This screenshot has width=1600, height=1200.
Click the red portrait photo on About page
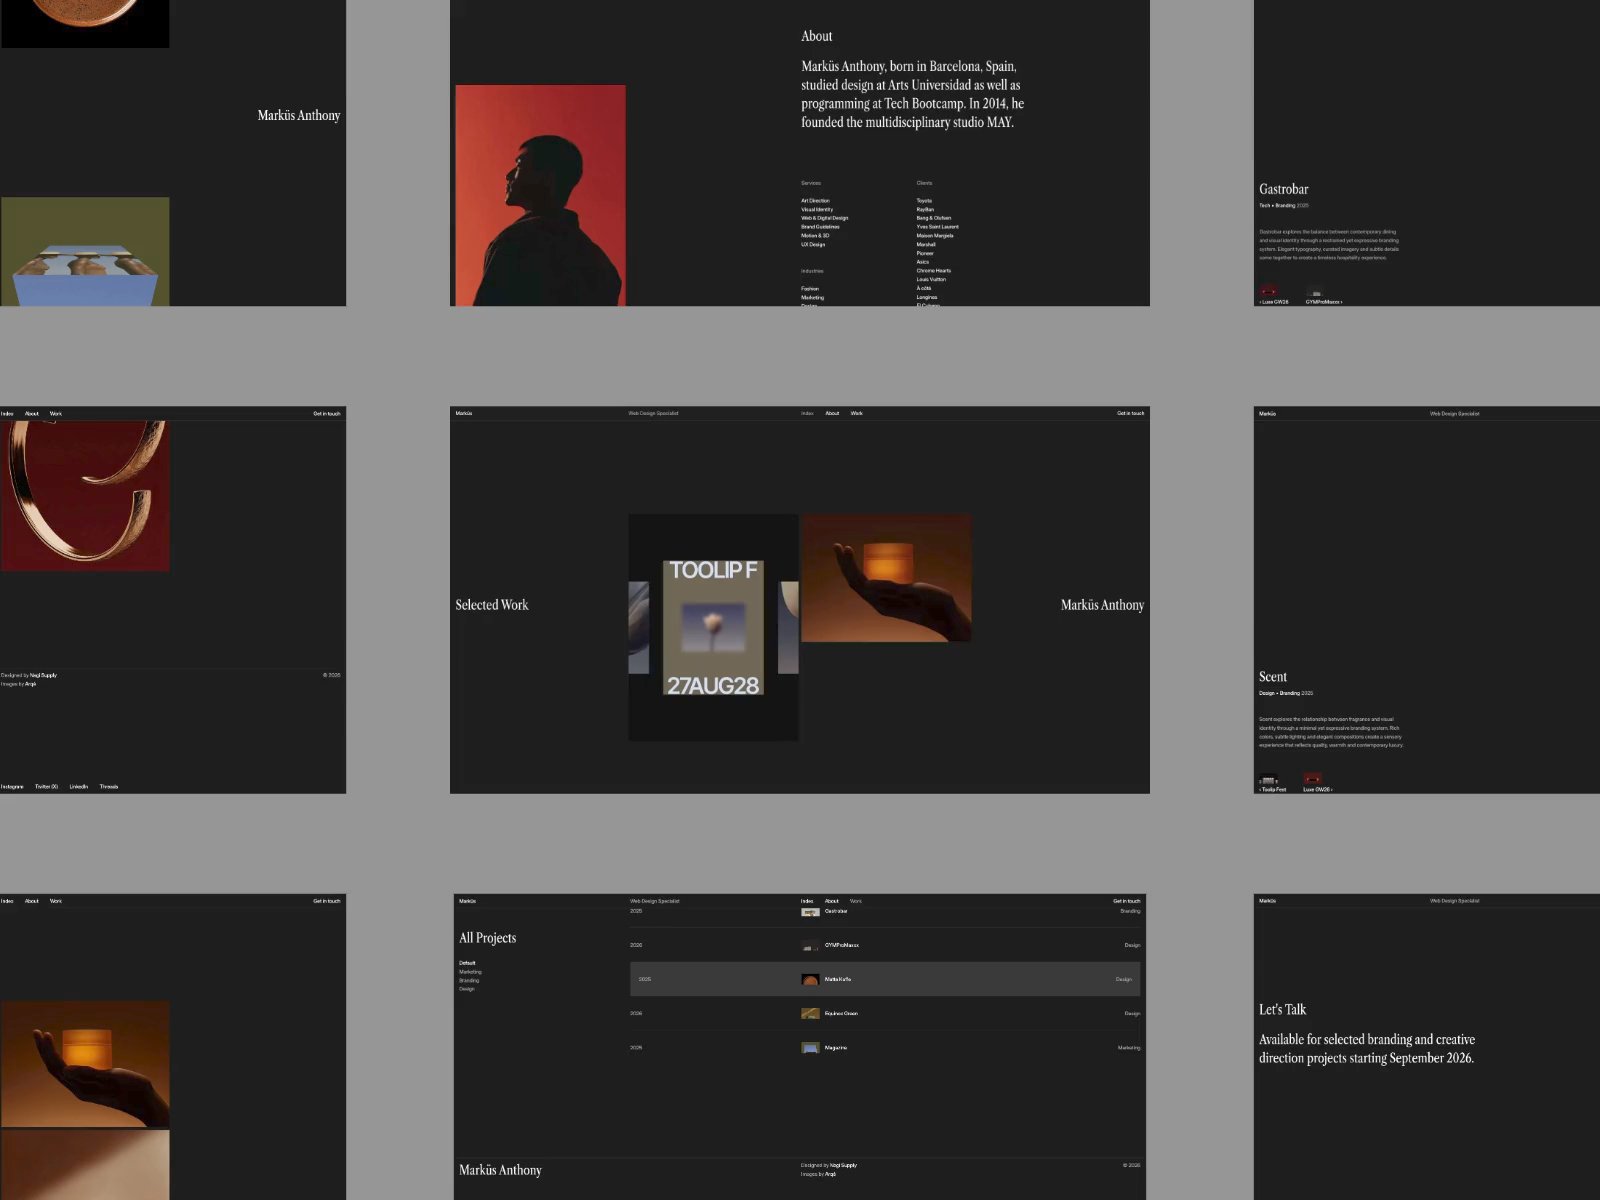click(x=540, y=195)
